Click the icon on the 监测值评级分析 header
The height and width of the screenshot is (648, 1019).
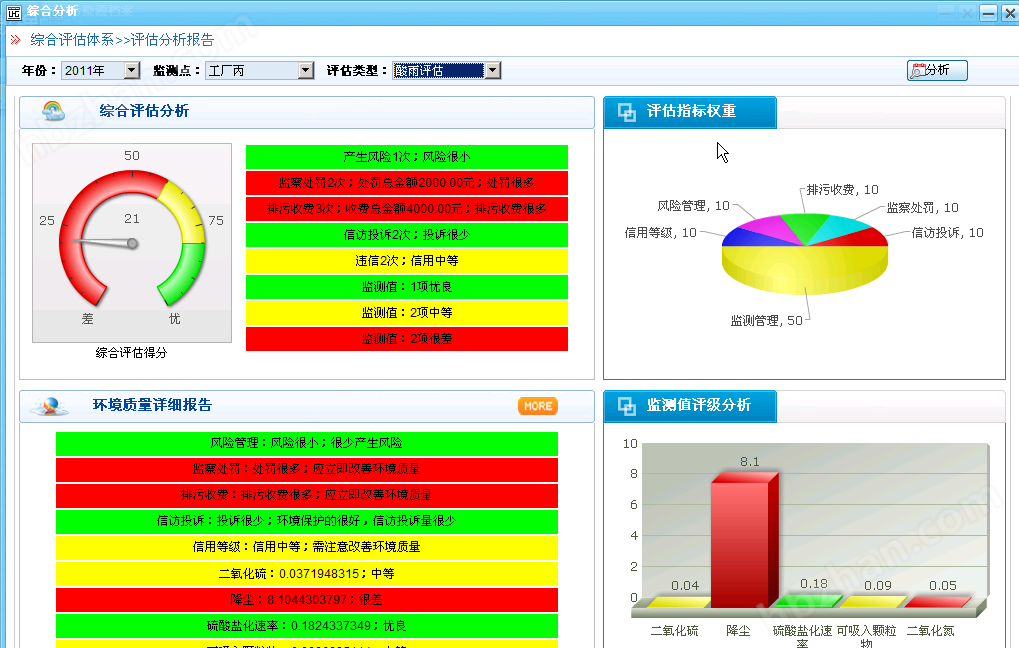tap(627, 406)
